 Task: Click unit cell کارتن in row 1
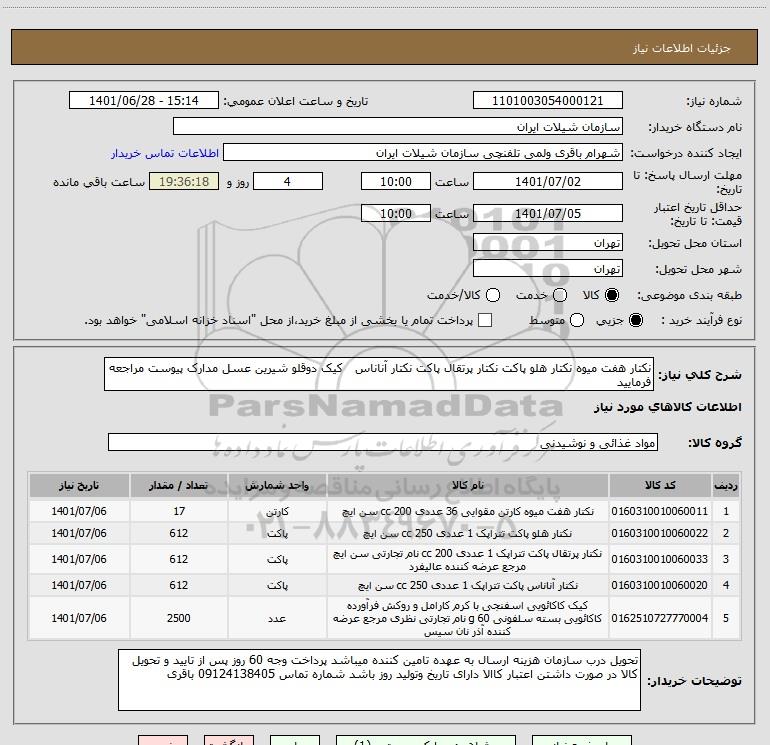point(277,511)
